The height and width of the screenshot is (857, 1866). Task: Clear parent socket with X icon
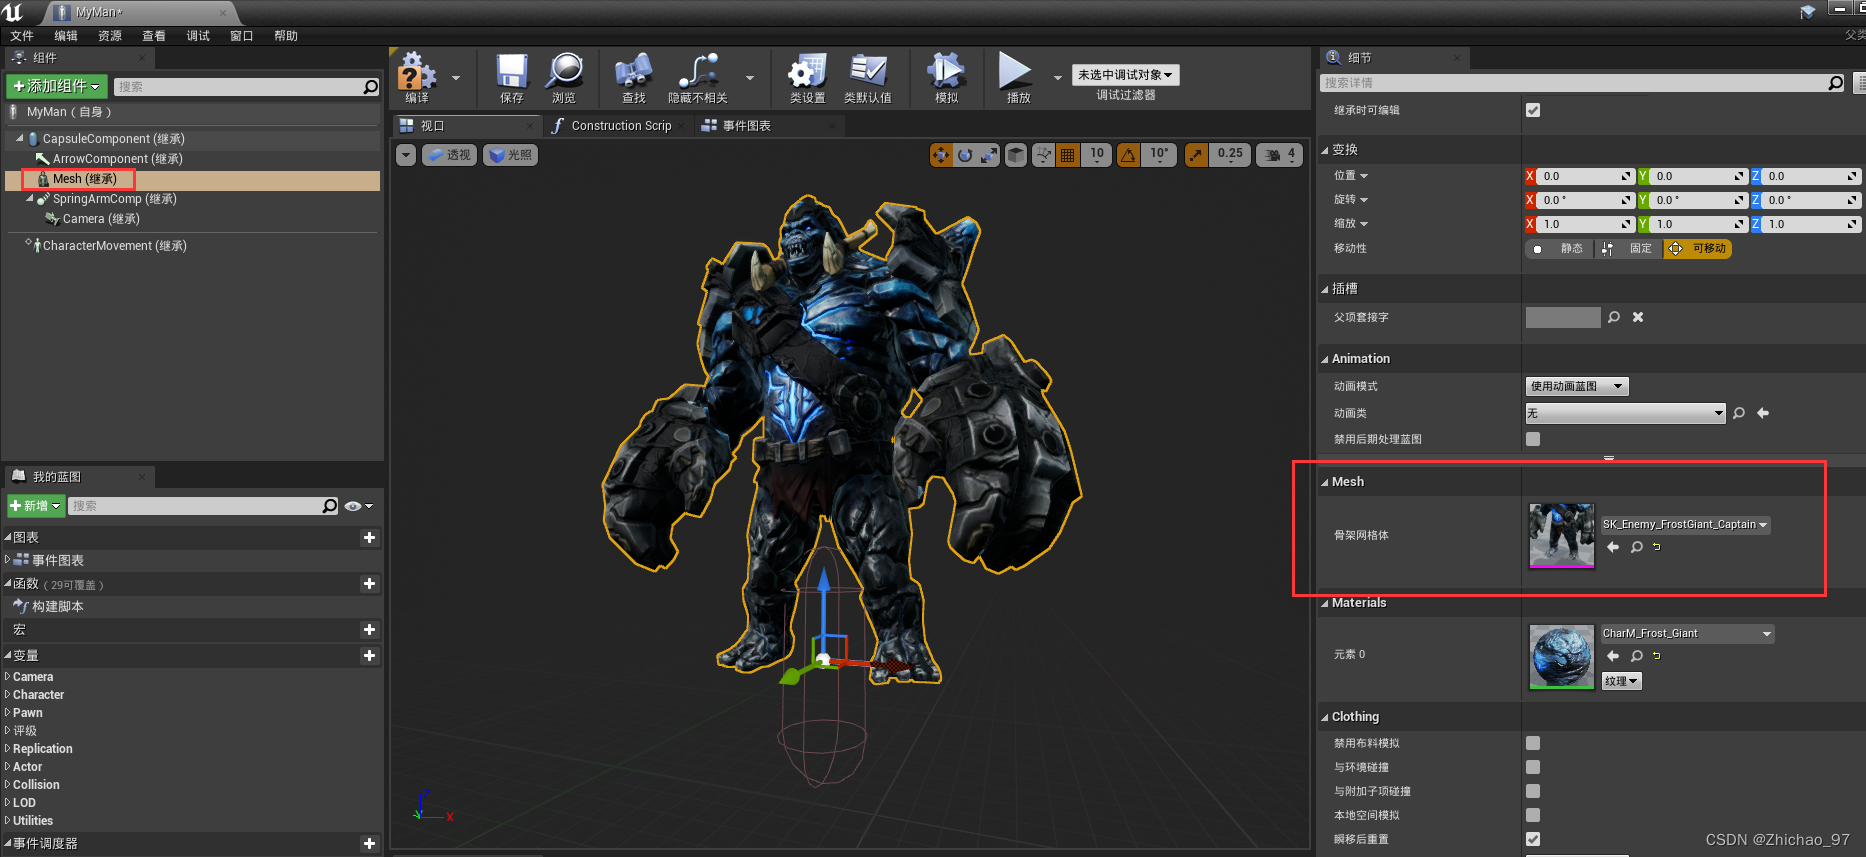(1638, 317)
